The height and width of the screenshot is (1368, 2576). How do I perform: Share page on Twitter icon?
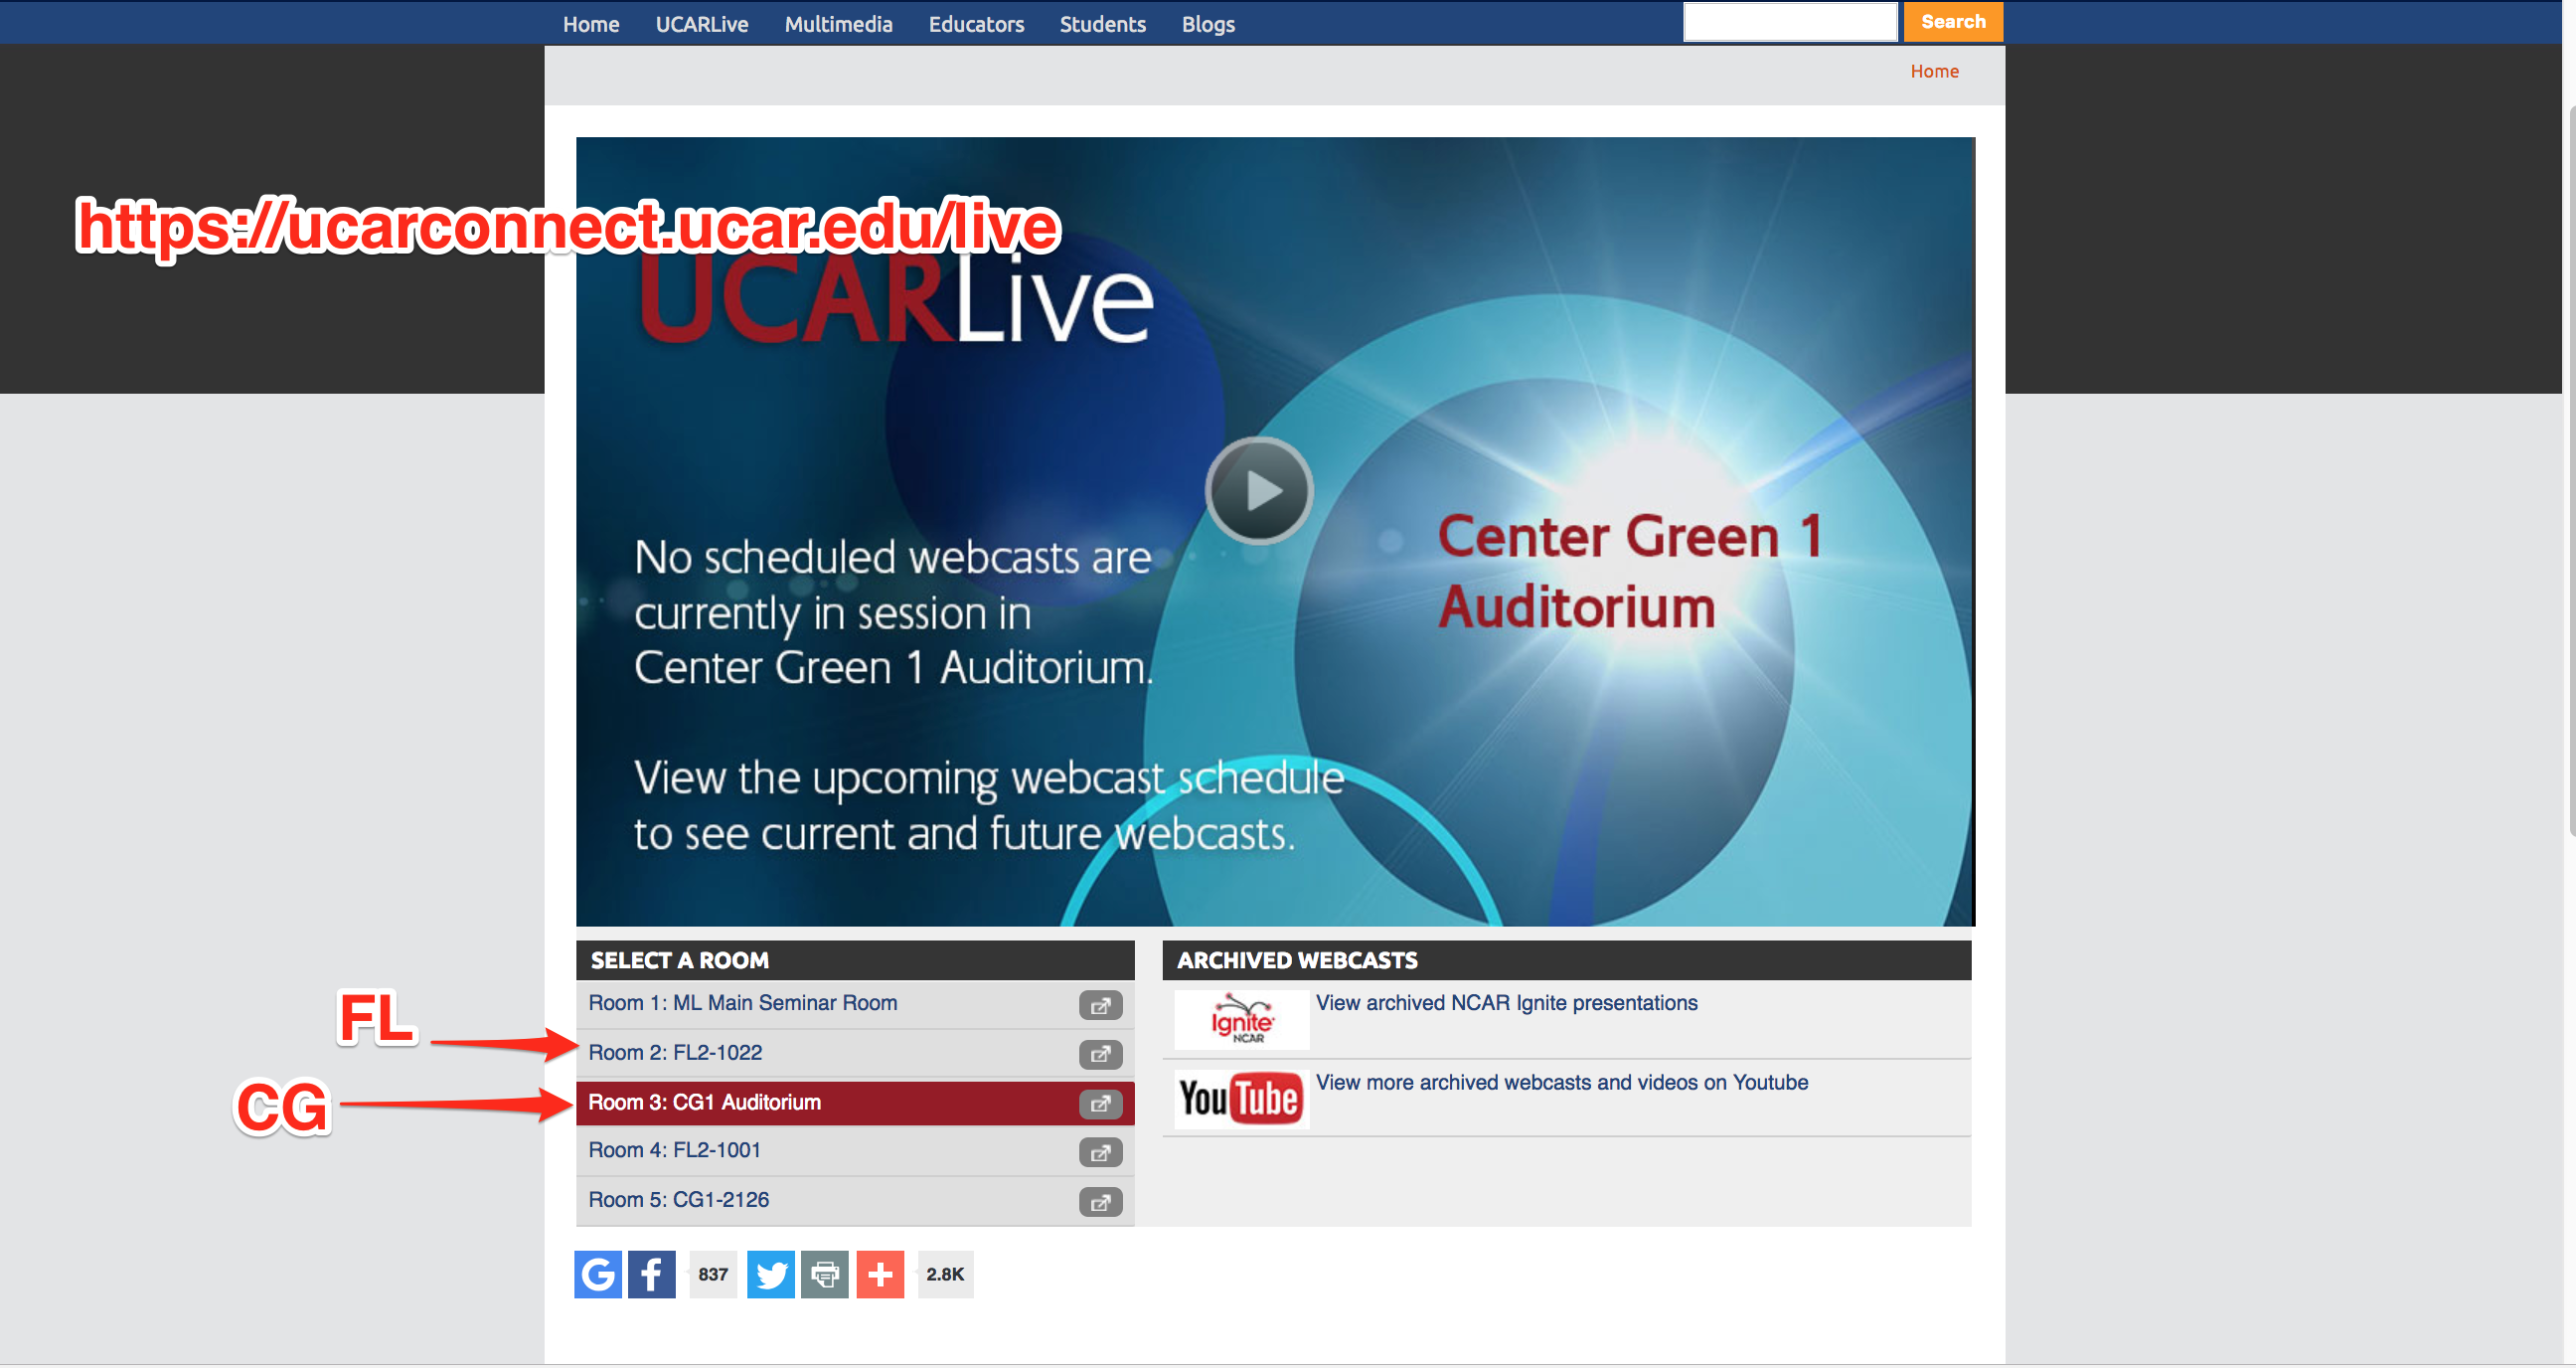pos(771,1274)
